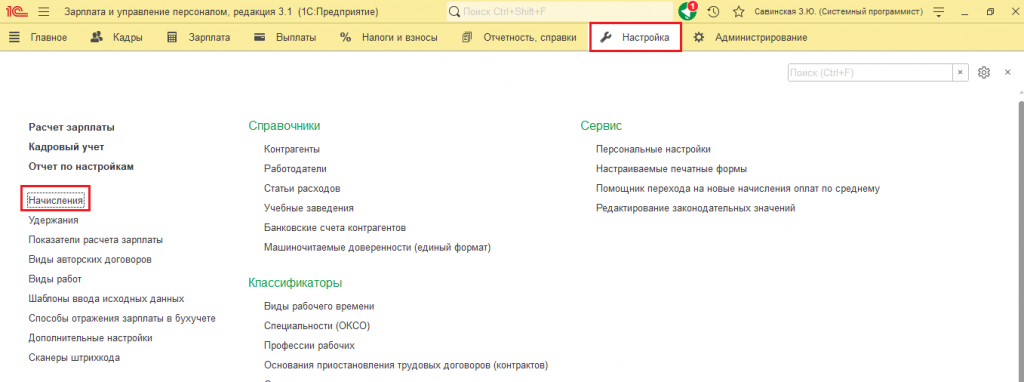Open Дополнительные настройки link
This screenshot has height=382, width=1024.
point(91,338)
